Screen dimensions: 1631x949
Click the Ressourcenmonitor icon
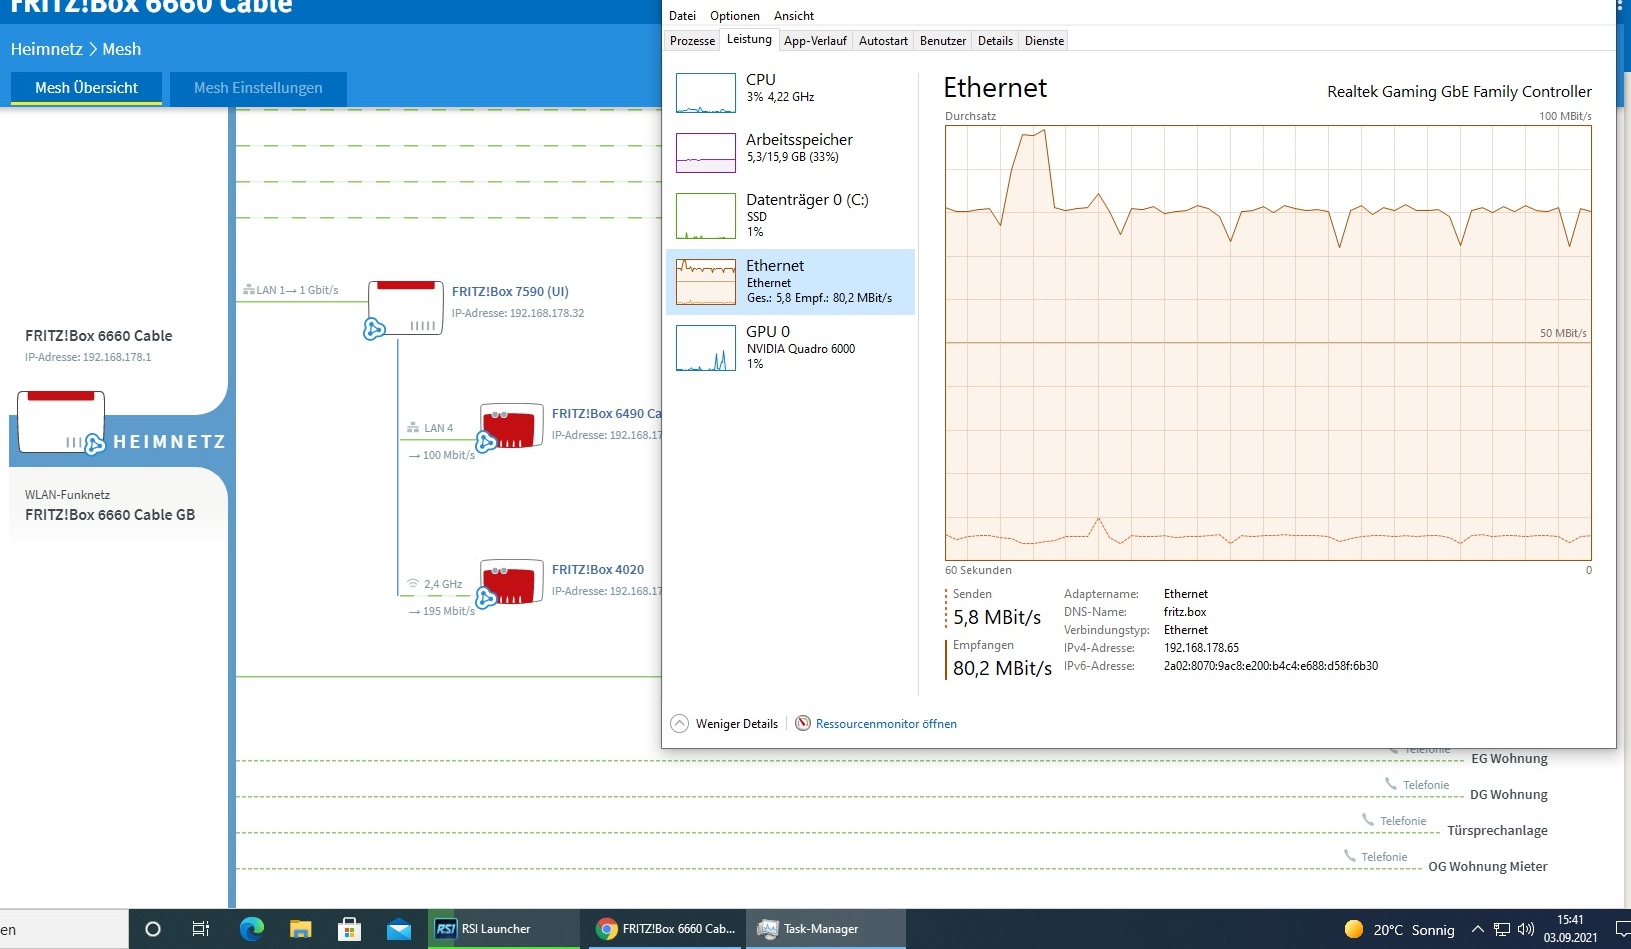click(803, 723)
